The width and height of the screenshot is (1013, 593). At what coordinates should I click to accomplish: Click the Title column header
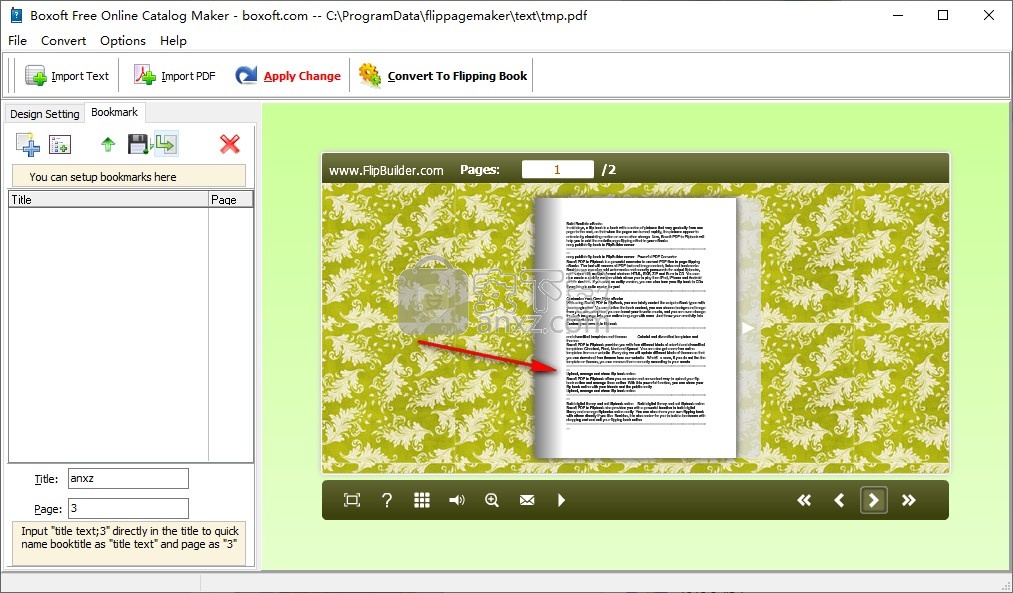coord(109,200)
